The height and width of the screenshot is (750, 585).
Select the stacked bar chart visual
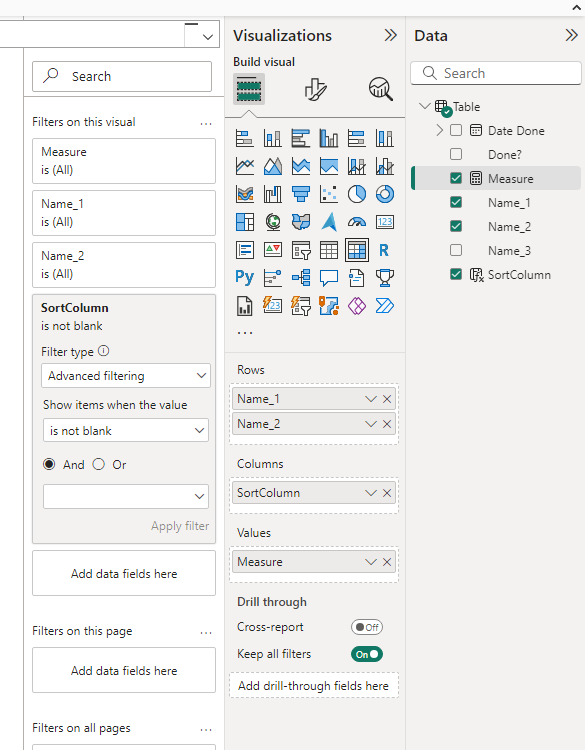click(244, 139)
